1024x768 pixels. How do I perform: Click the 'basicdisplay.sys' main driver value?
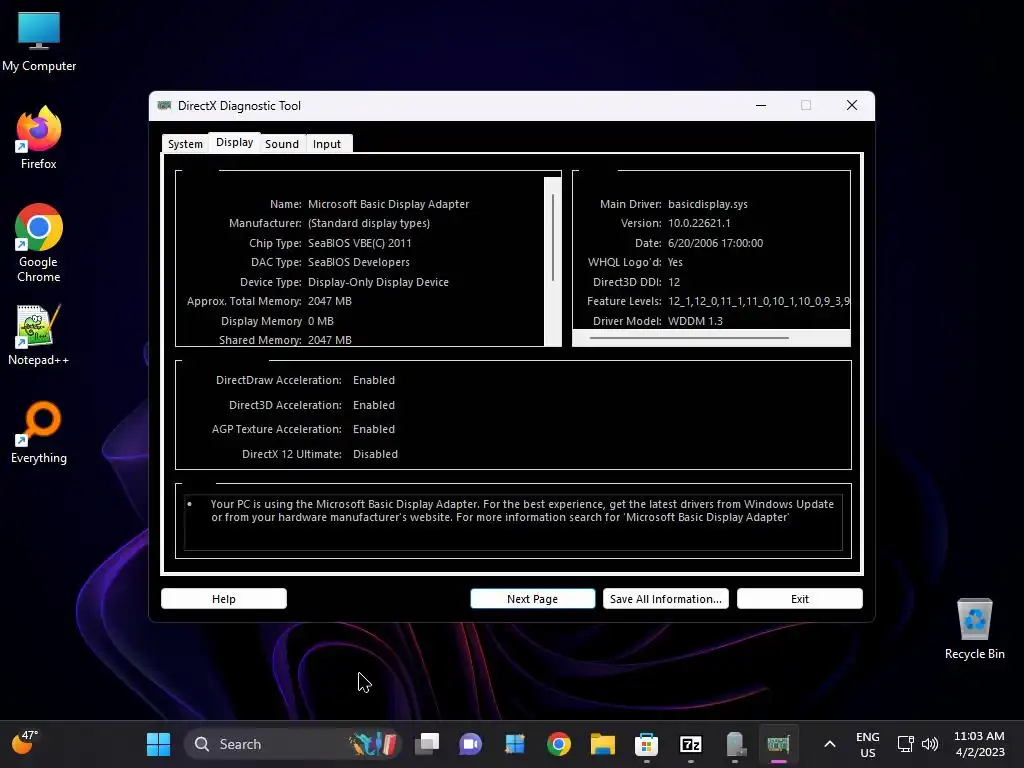tap(708, 204)
